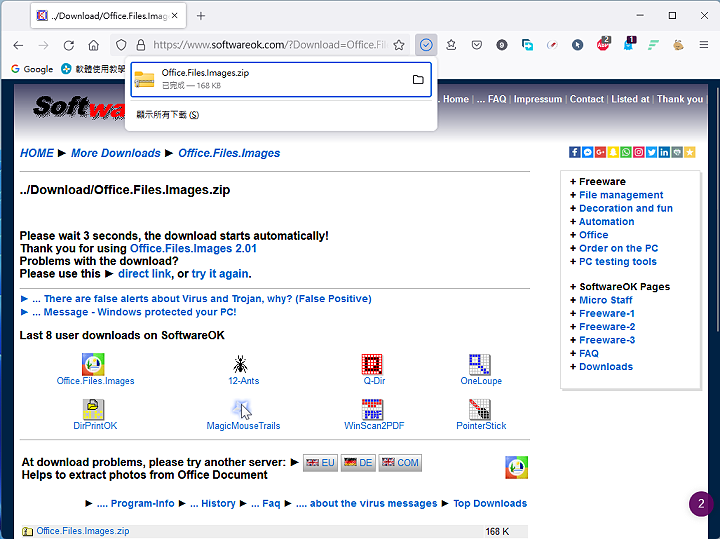Open Contact in header menu

tap(587, 99)
